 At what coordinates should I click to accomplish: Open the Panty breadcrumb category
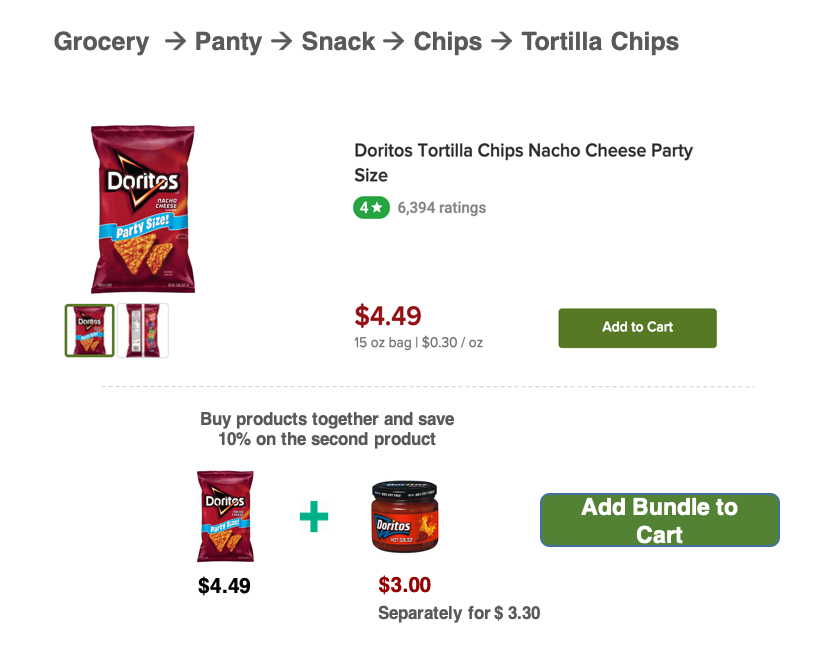coord(228,42)
